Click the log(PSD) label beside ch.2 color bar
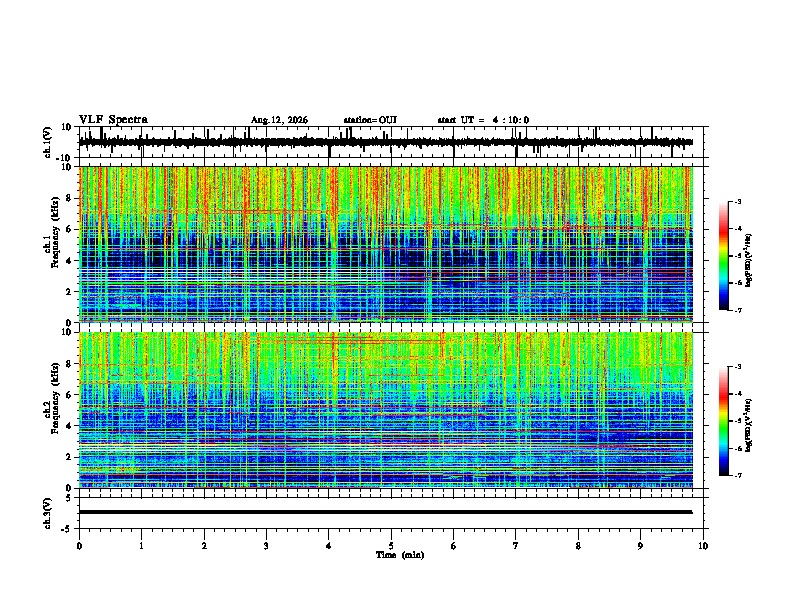The width and height of the screenshot is (792, 612). pos(749,425)
